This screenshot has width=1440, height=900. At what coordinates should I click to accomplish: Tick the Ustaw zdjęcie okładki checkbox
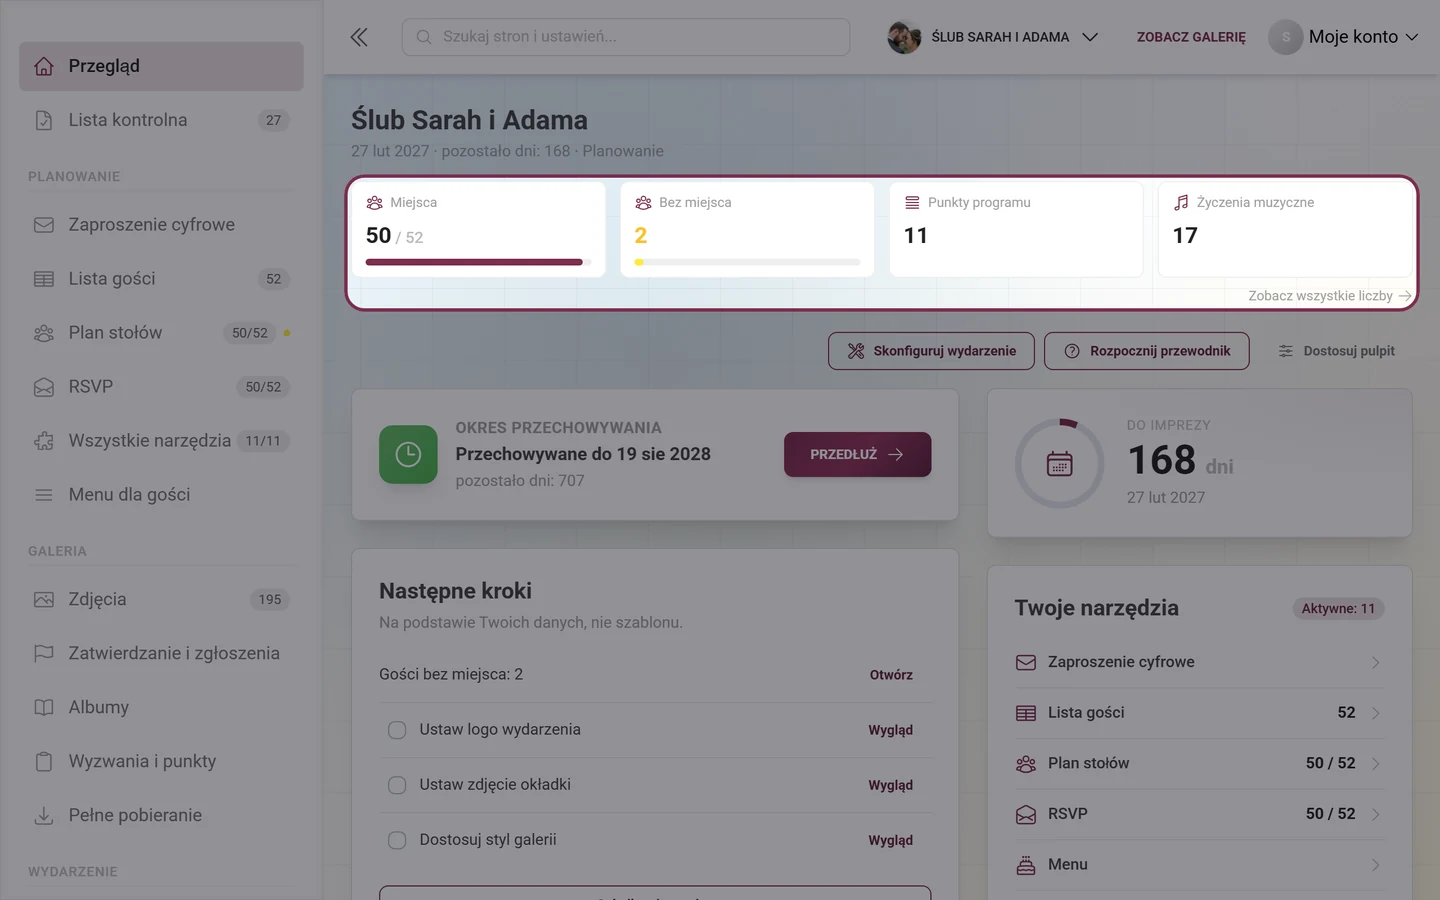(397, 785)
